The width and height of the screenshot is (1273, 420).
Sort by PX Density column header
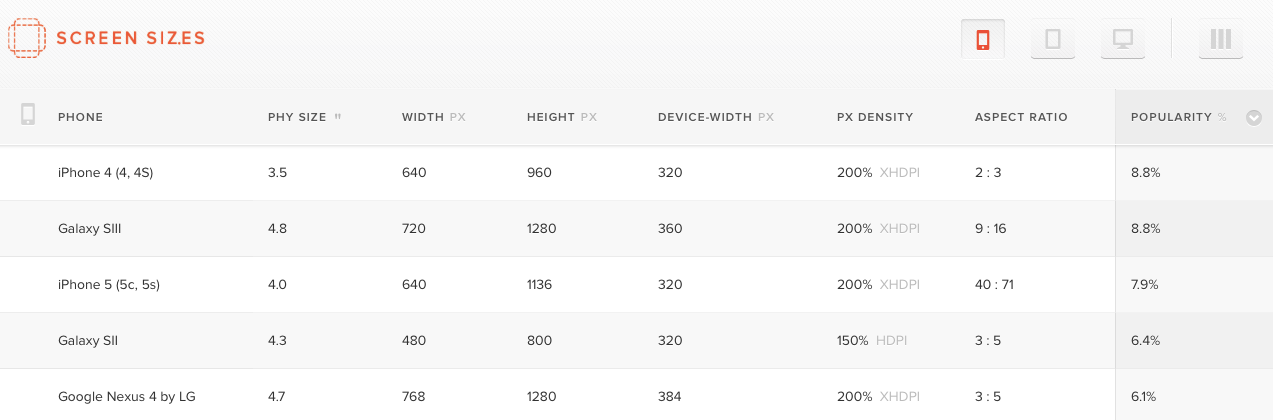pos(874,118)
